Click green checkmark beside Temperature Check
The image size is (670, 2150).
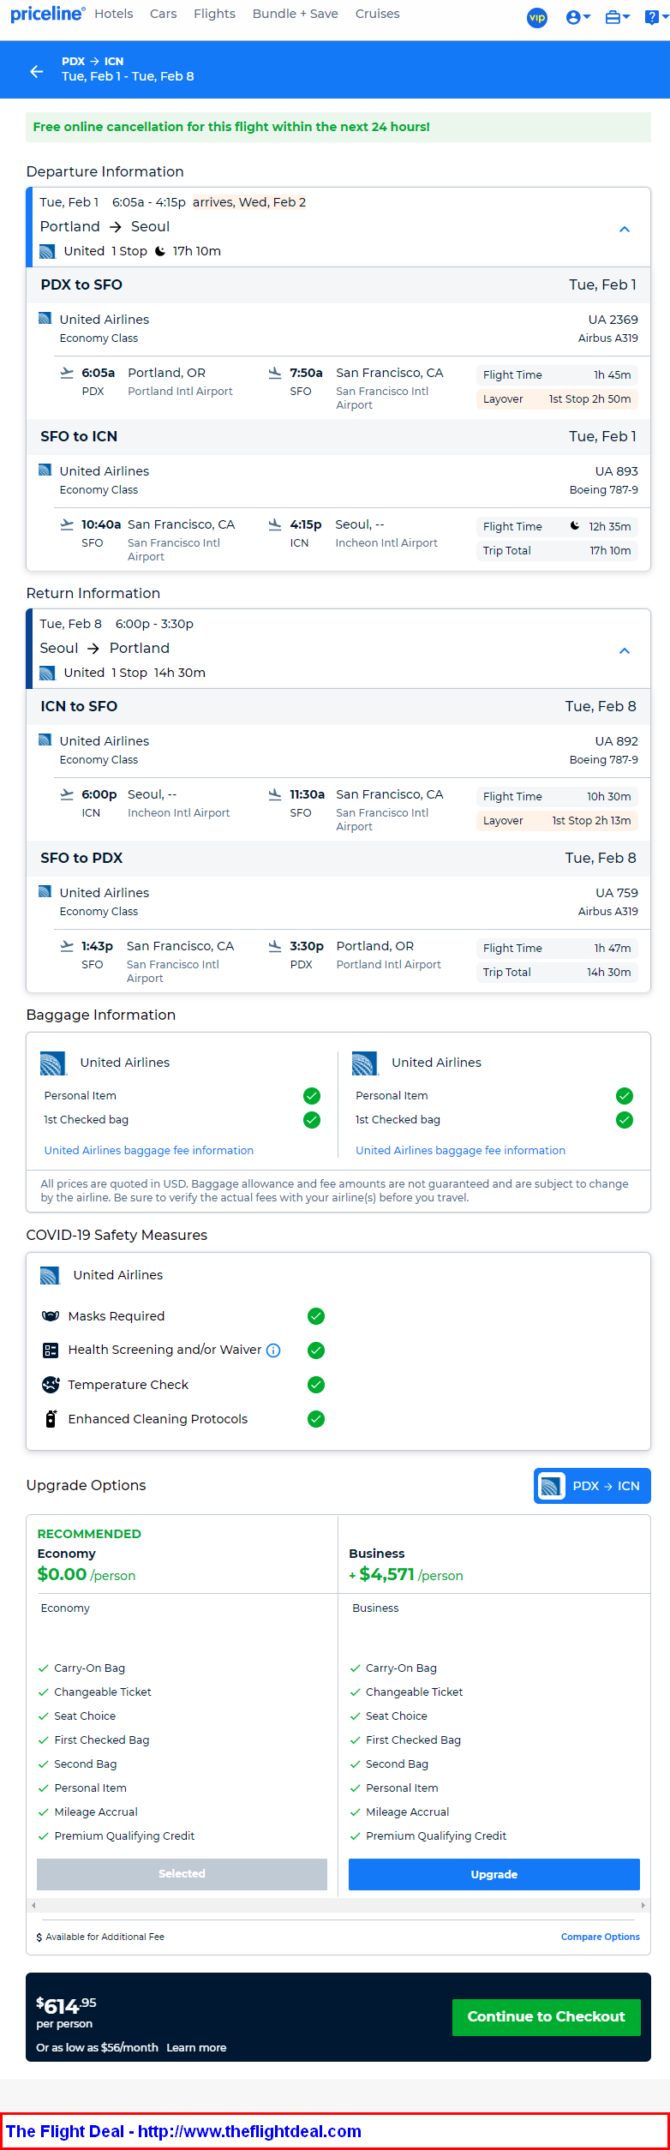tap(316, 1384)
